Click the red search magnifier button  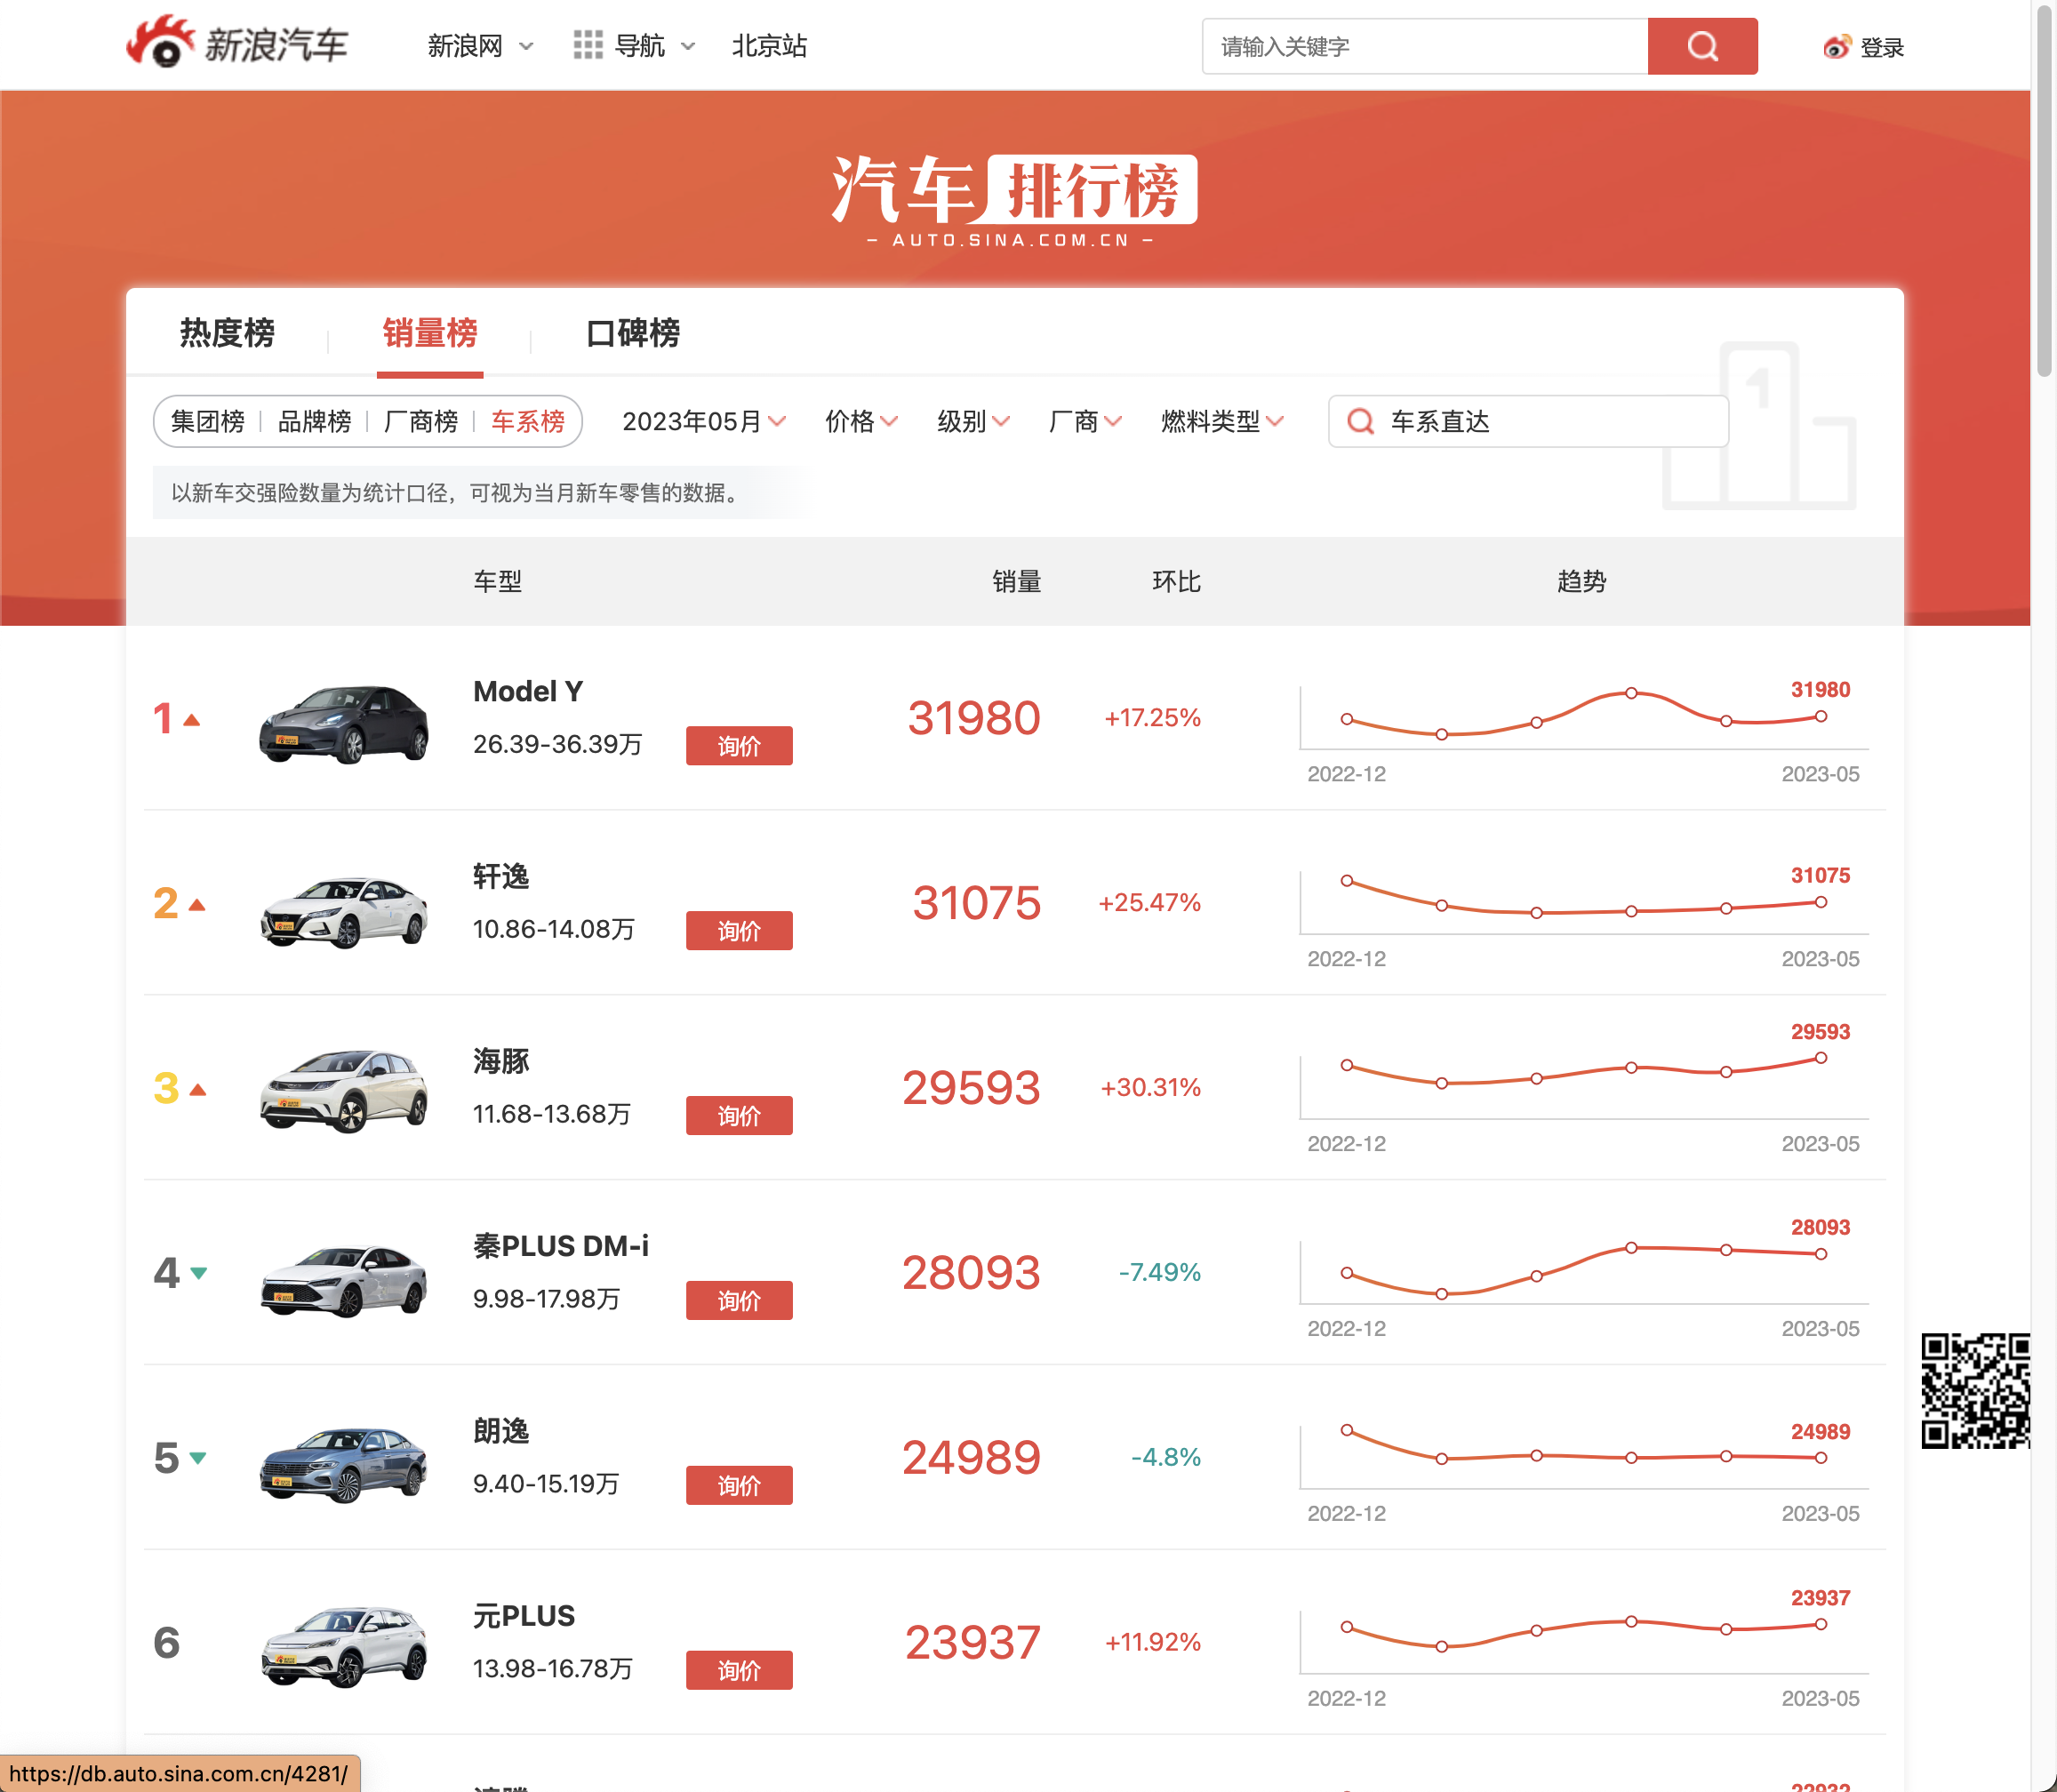(x=1702, y=46)
